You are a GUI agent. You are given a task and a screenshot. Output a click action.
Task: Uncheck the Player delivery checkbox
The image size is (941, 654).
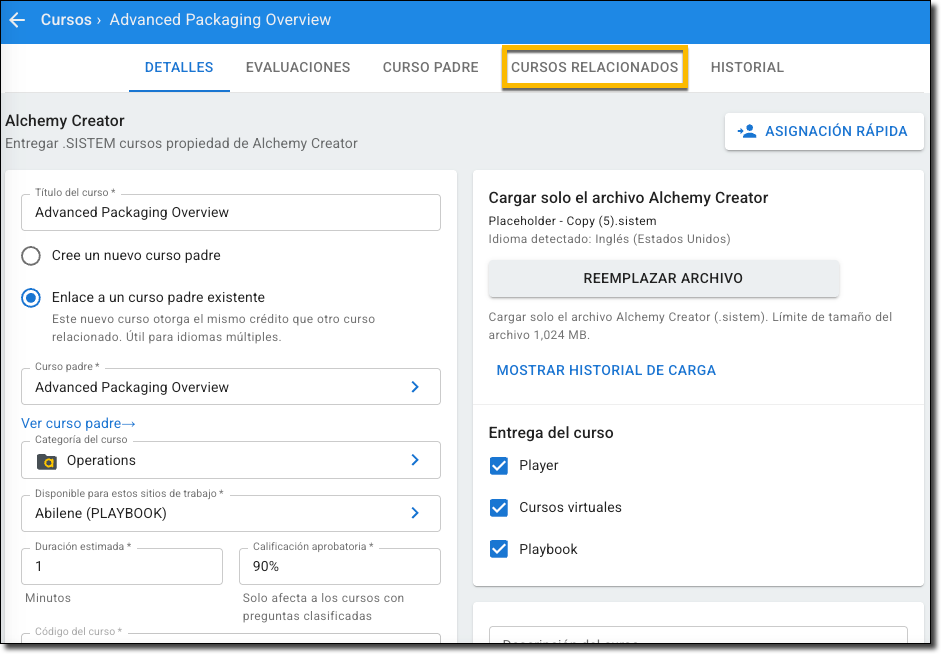[499, 466]
